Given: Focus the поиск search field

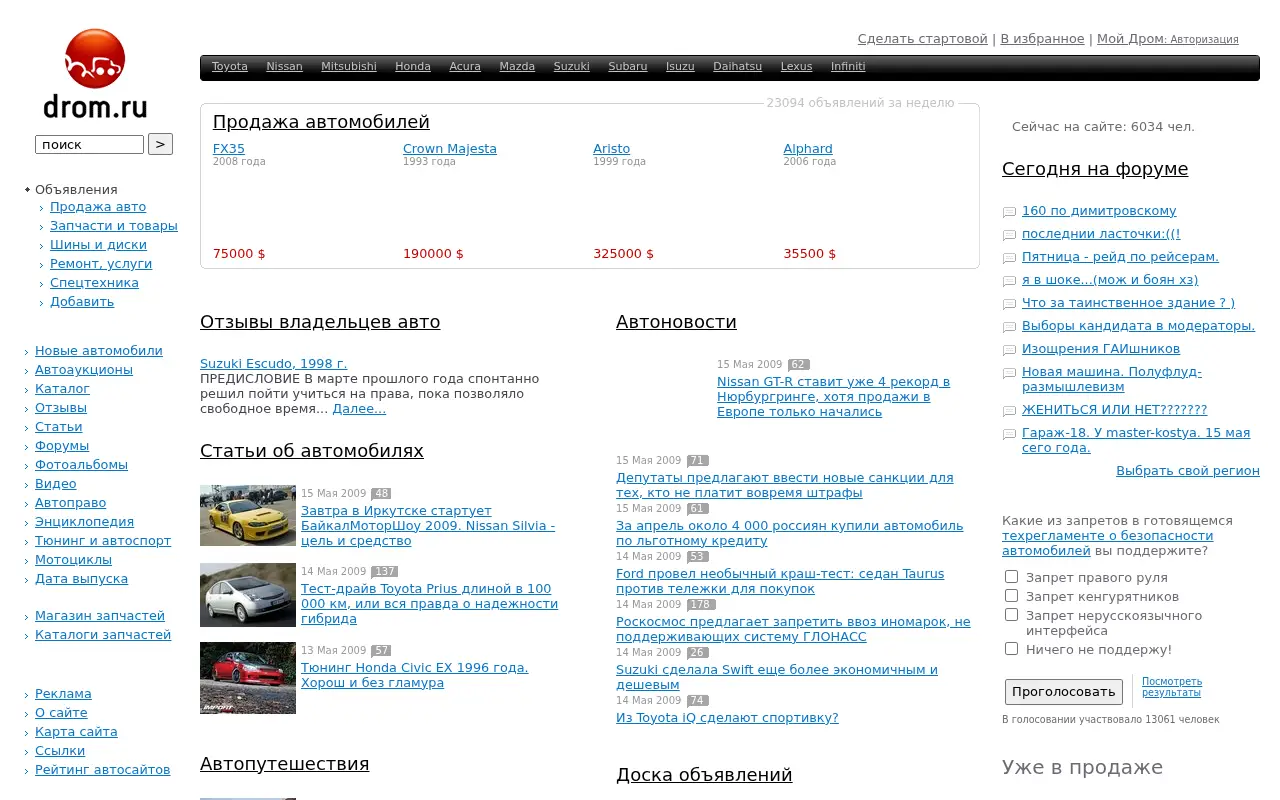Looking at the screenshot, I should click(89, 144).
